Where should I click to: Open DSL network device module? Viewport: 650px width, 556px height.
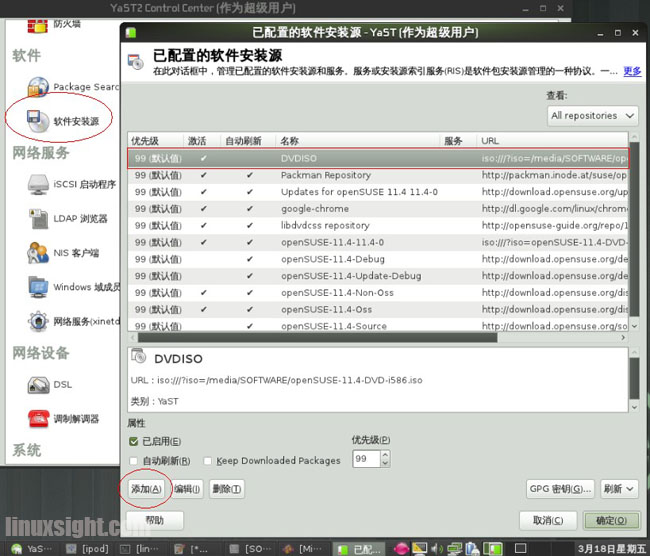50,384
